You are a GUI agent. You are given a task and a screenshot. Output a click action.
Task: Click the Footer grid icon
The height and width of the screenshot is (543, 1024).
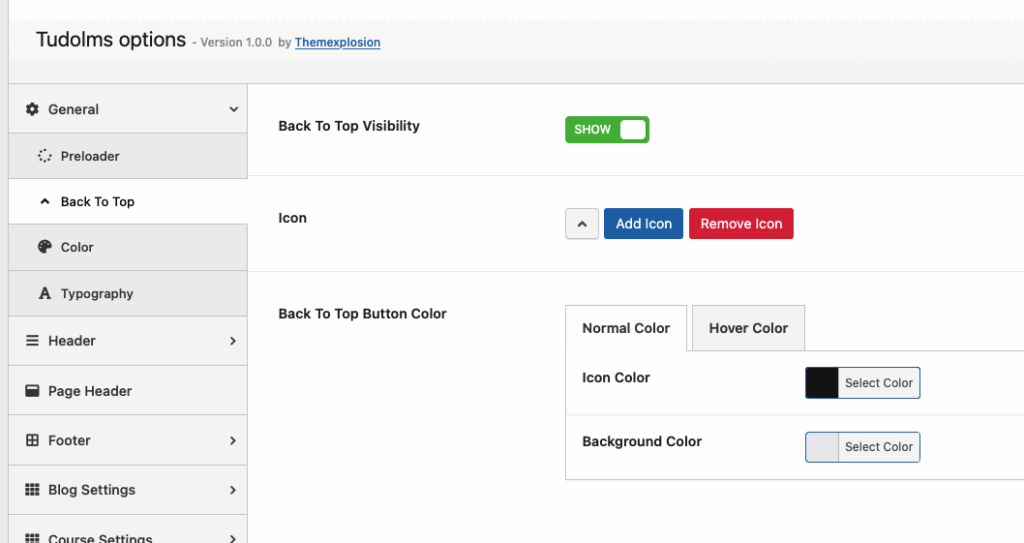pos(32,440)
